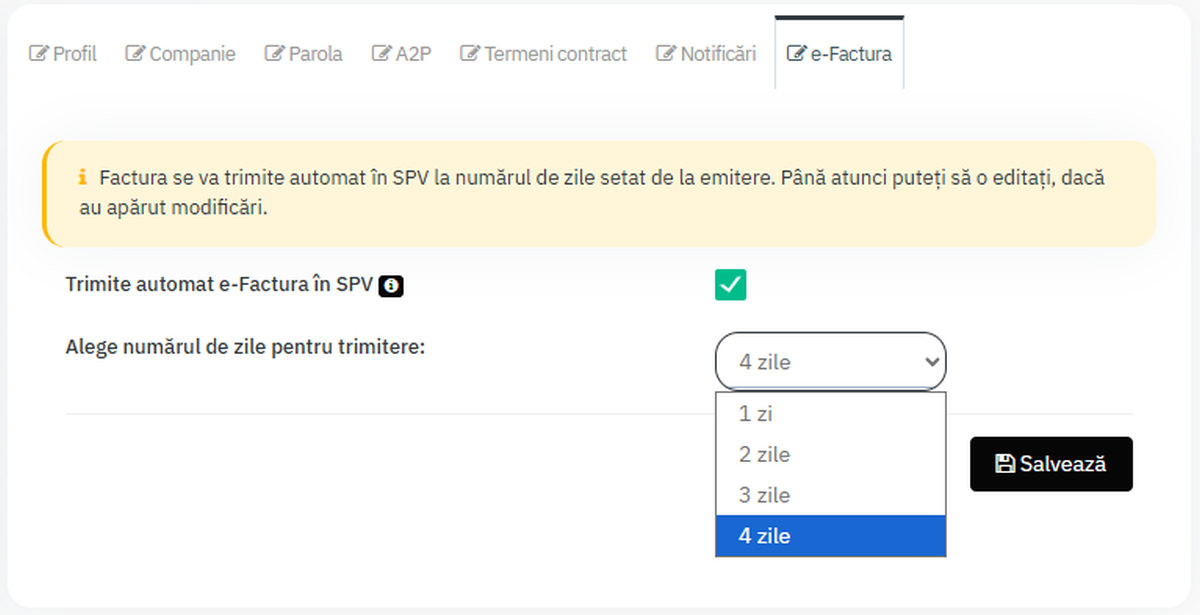Open the Parola tab
Image resolution: width=1200 pixels, height=615 pixels.
click(x=315, y=54)
